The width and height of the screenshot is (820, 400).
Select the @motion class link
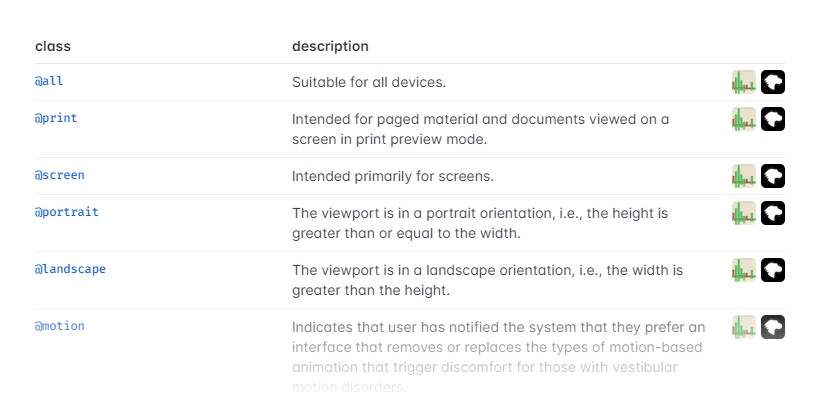click(60, 326)
